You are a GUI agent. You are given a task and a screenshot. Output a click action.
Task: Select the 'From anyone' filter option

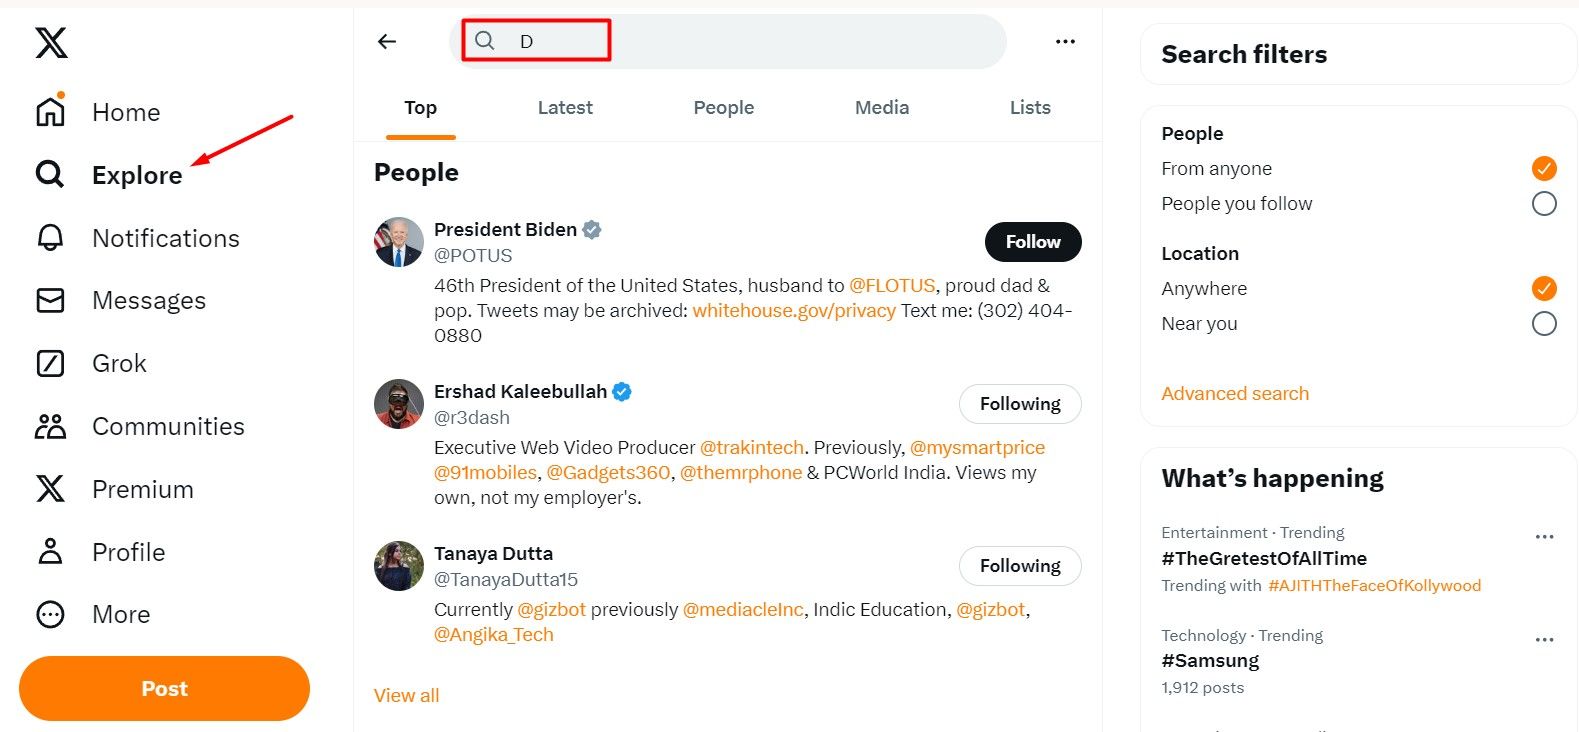coord(1543,169)
